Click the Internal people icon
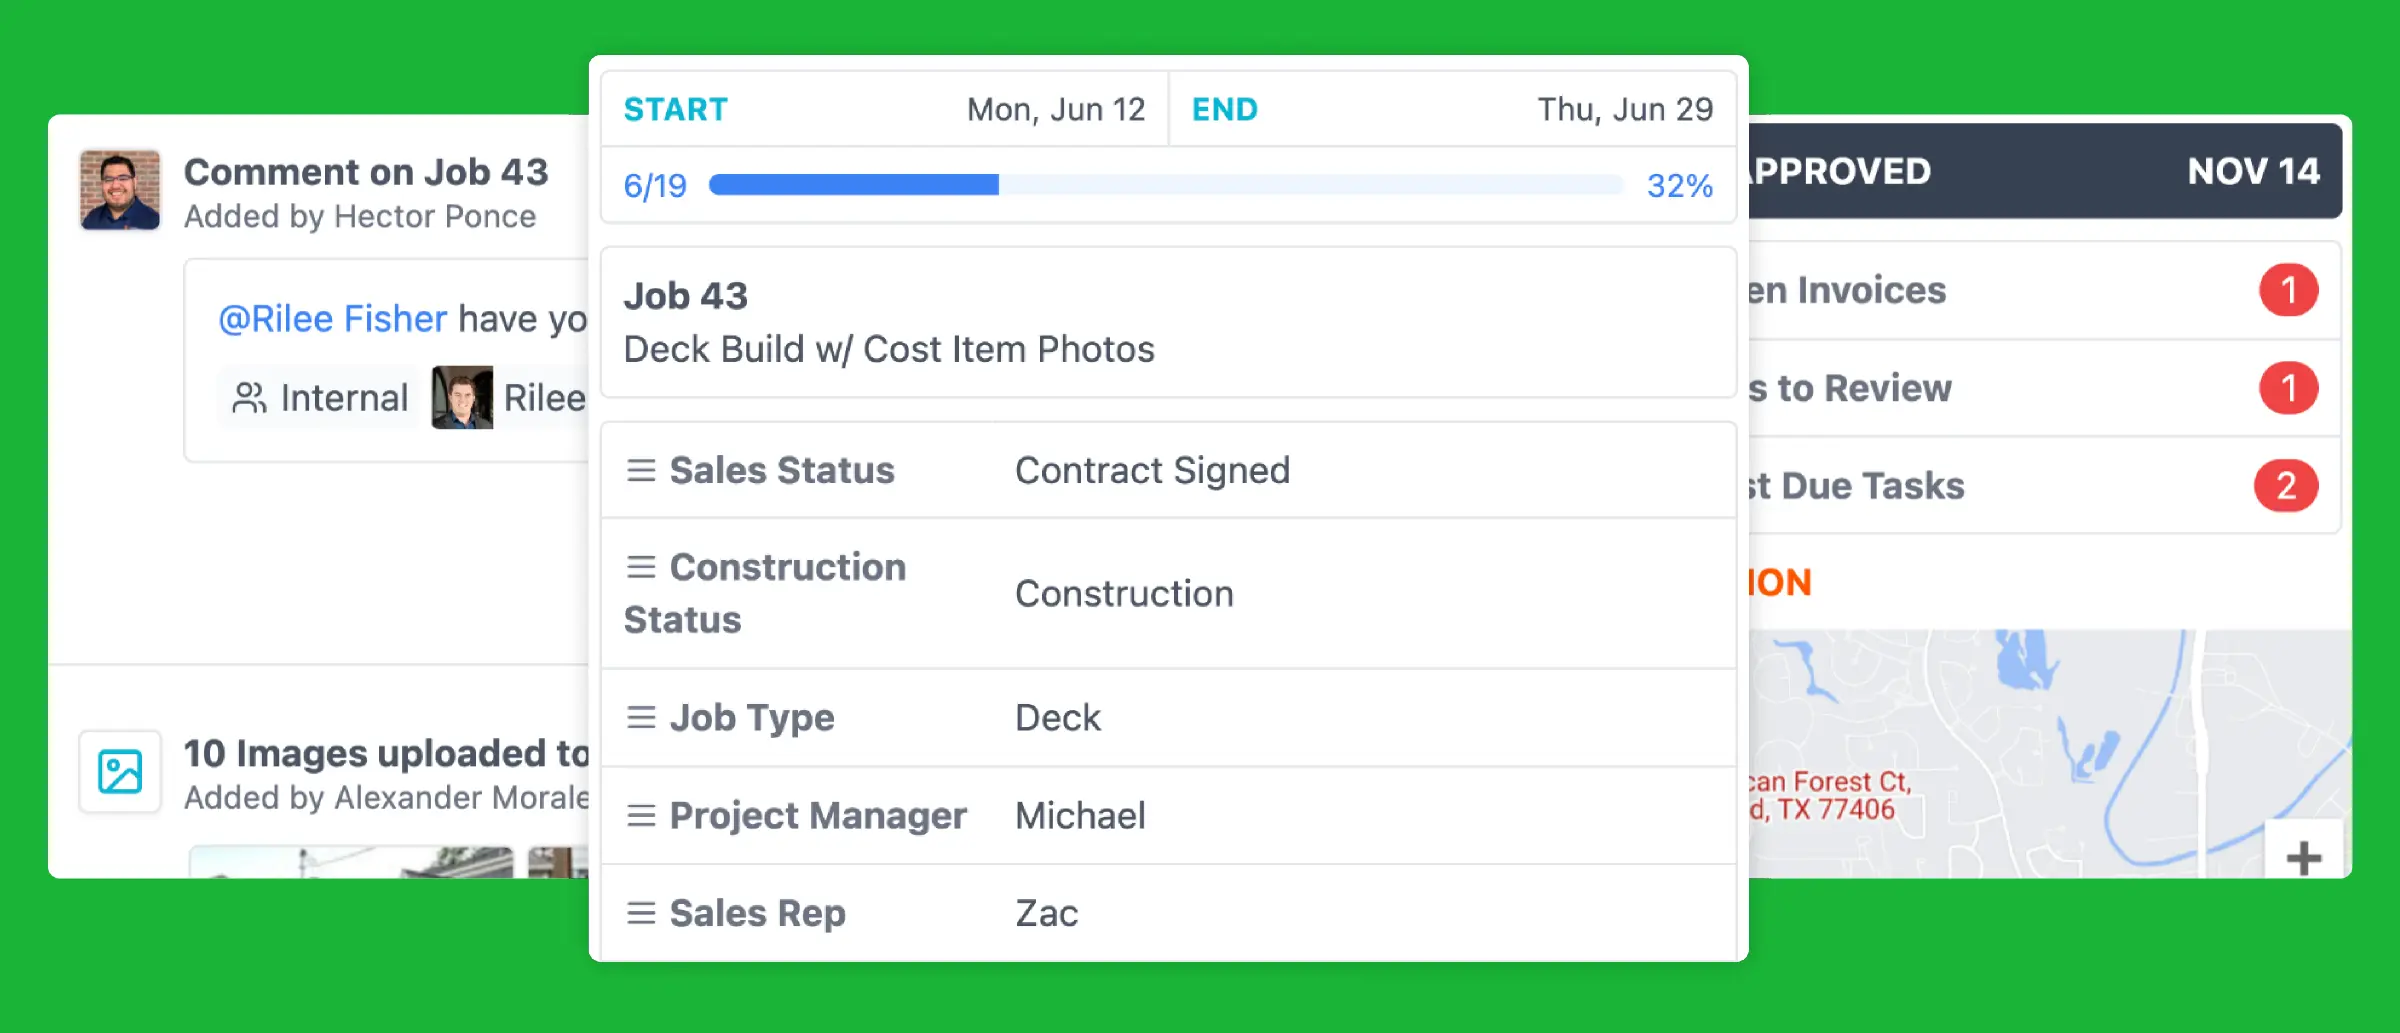The image size is (2400, 1033). click(249, 398)
